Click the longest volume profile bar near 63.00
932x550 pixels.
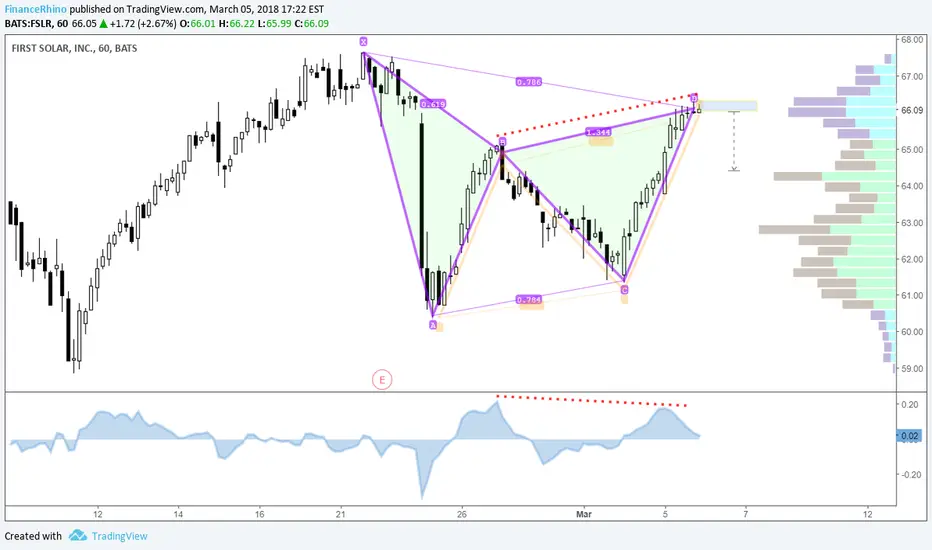(x=827, y=230)
